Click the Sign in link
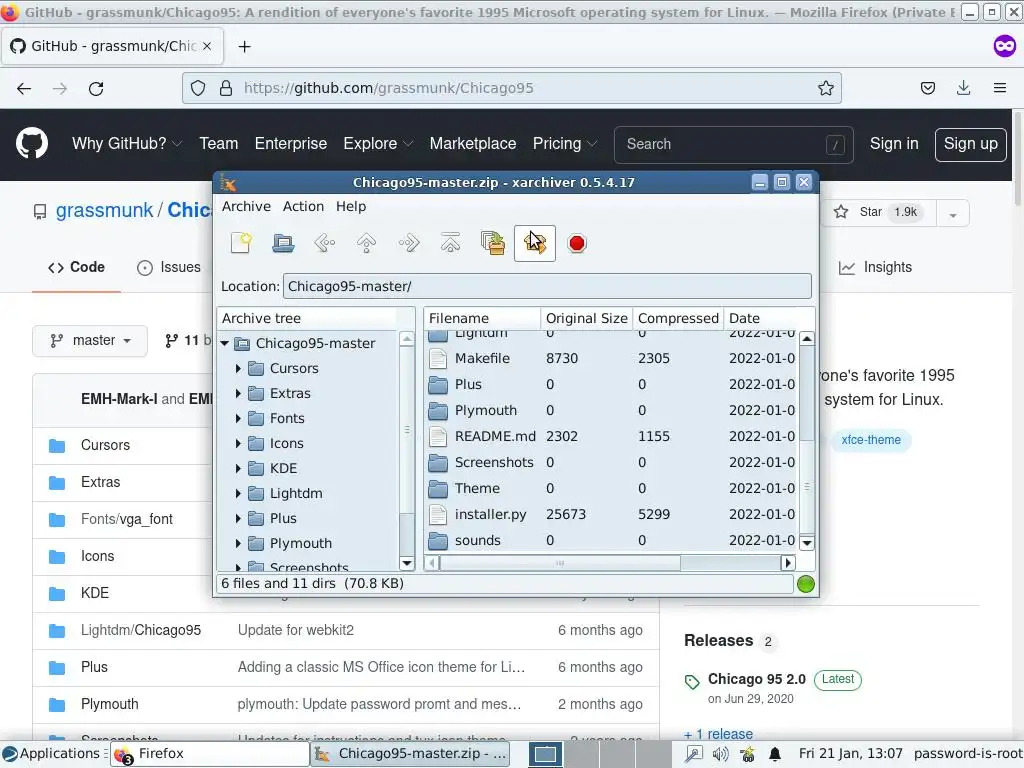Screen dimensions: 1024x768 click(894, 144)
